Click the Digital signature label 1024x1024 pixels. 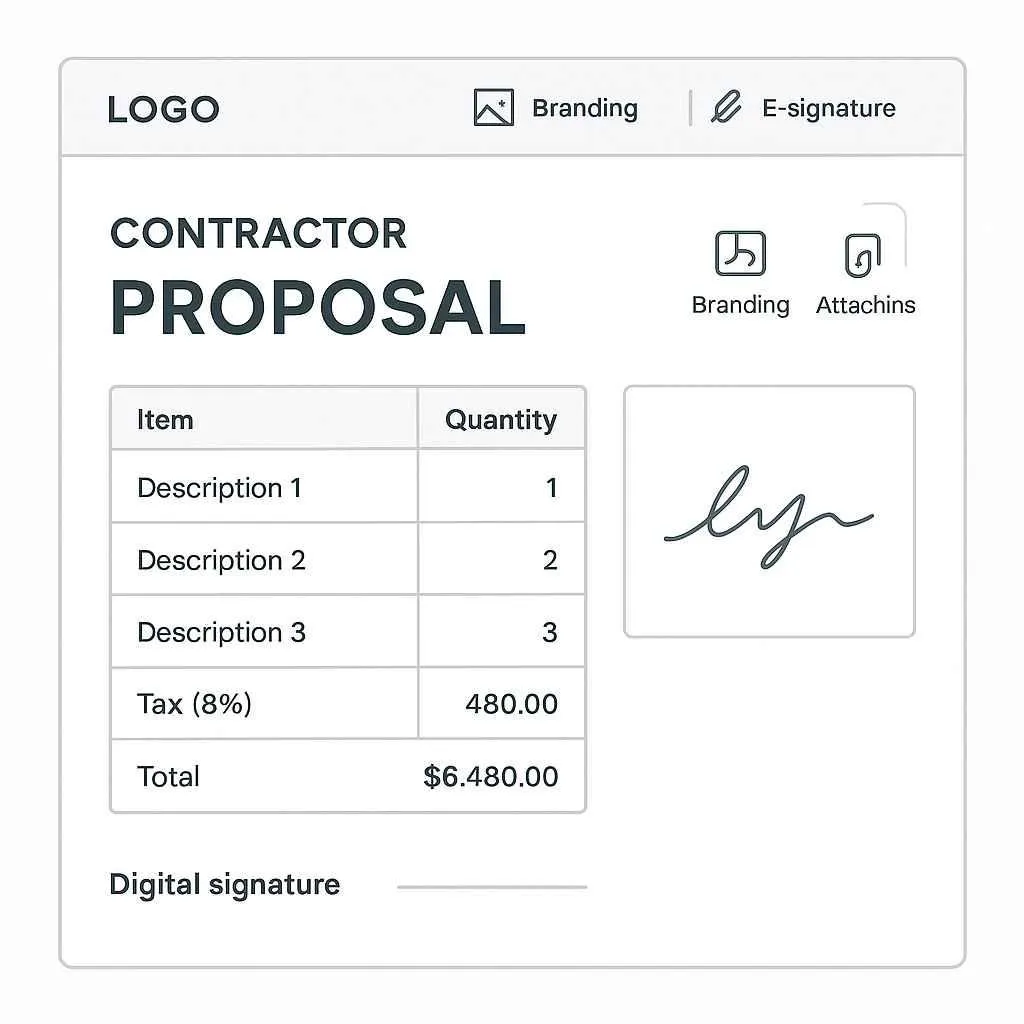tap(225, 885)
